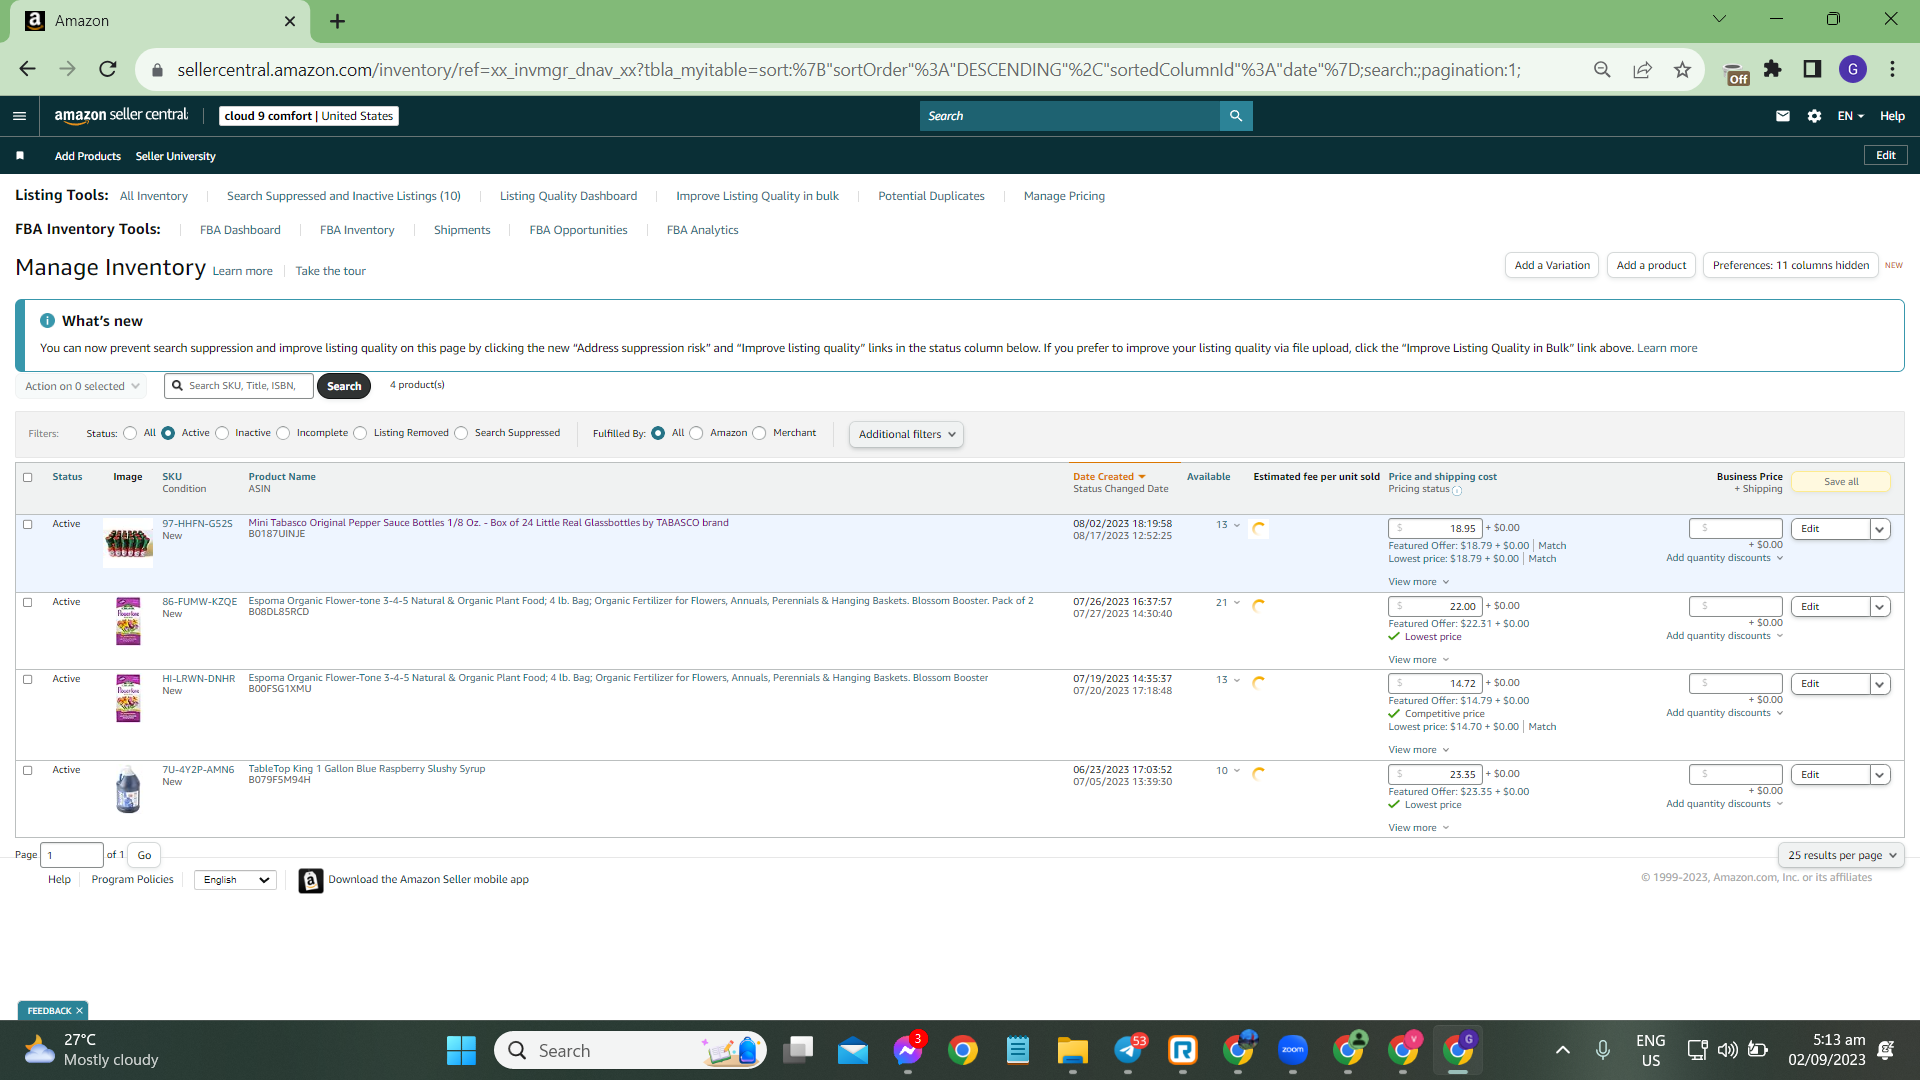Open Chrome extensions puzzle icon
The image size is (1920, 1080).
pyautogui.click(x=1772, y=69)
